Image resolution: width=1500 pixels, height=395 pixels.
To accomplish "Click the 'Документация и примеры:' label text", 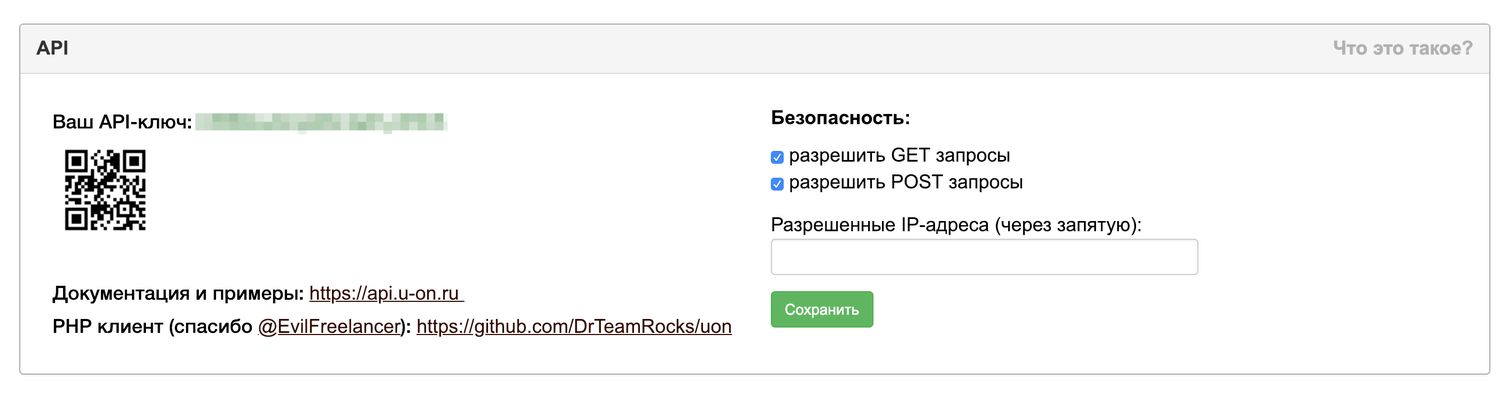I will [x=178, y=294].
